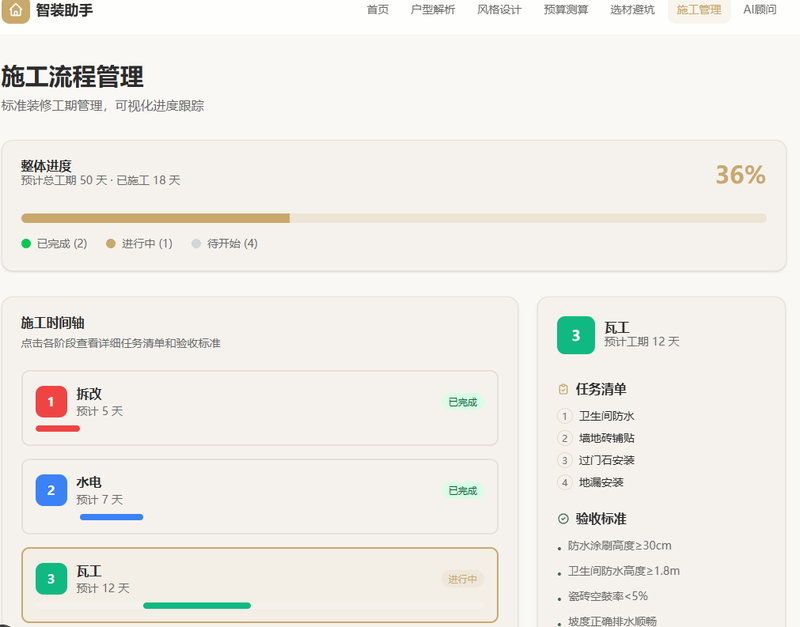Click the 施工时间轴 section title

pyautogui.click(x=53, y=323)
